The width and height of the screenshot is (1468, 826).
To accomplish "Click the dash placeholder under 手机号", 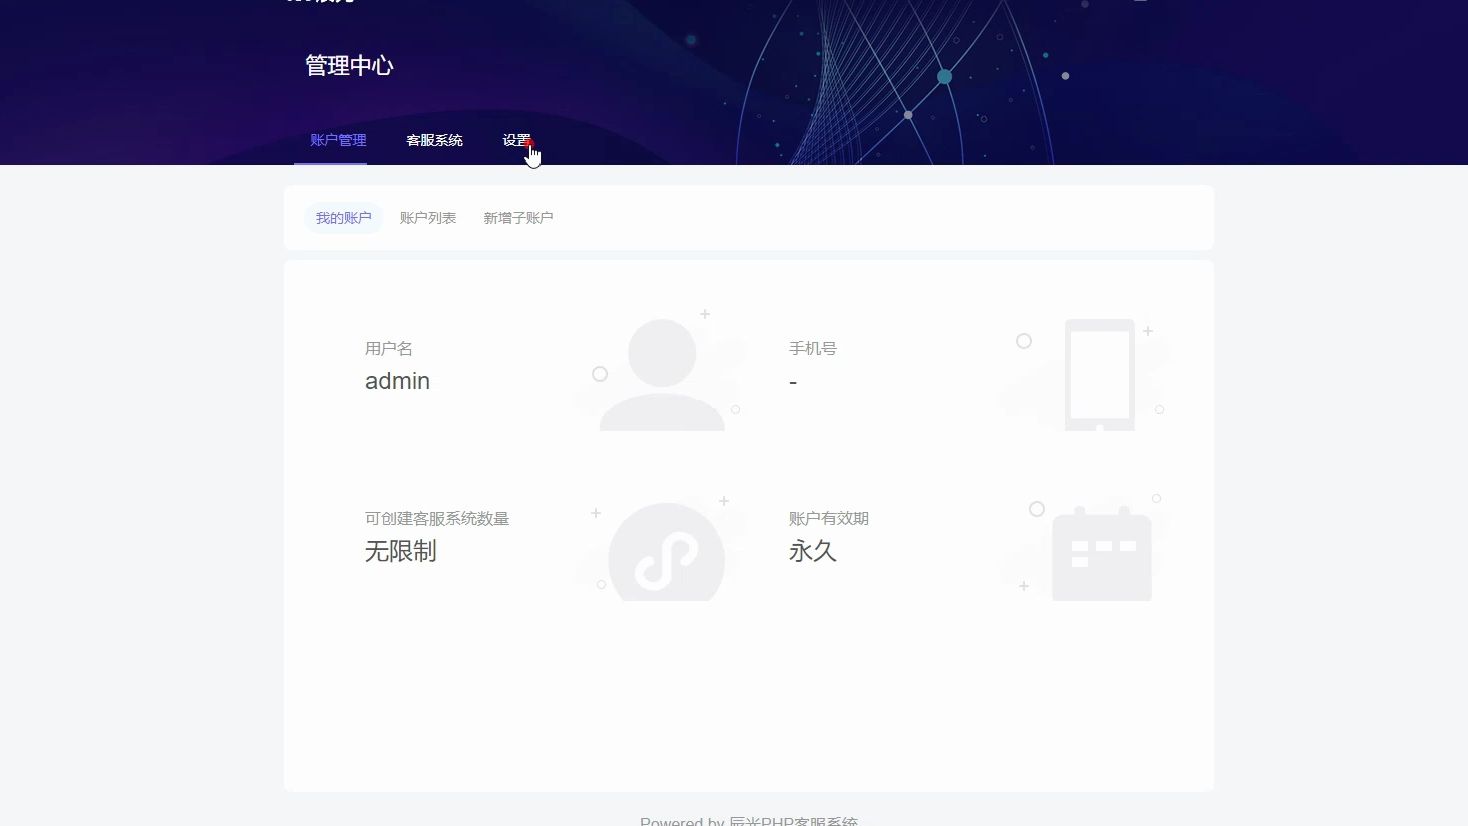I will pyautogui.click(x=793, y=381).
